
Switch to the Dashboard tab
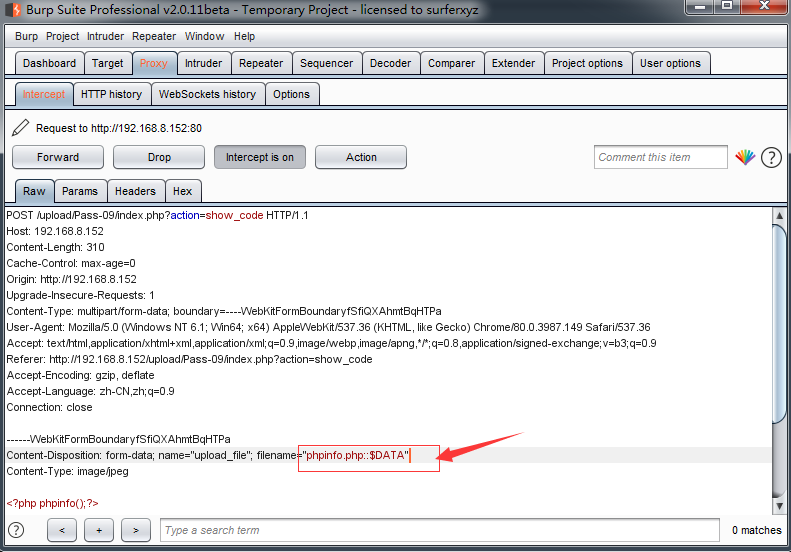[x=49, y=64]
